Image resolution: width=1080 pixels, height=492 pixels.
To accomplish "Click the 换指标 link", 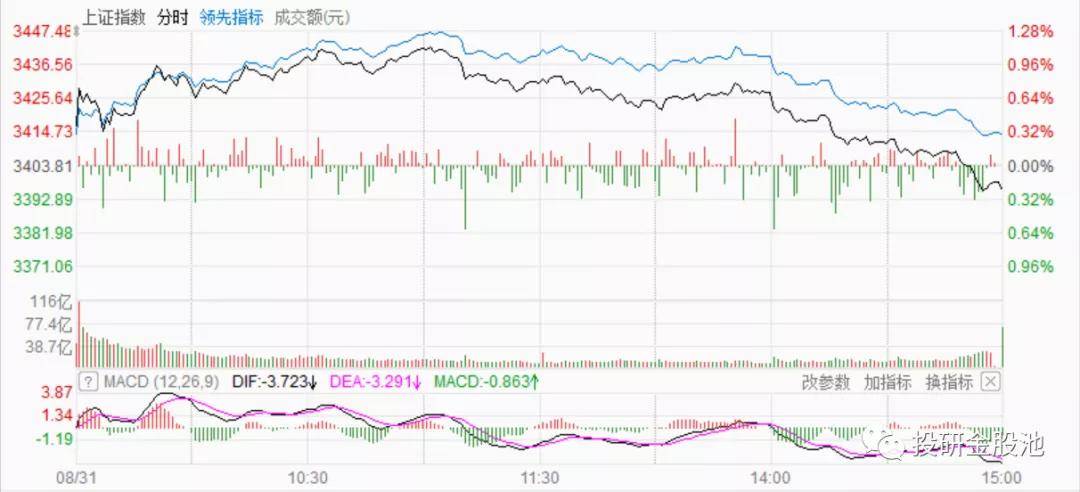I will (x=948, y=382).
